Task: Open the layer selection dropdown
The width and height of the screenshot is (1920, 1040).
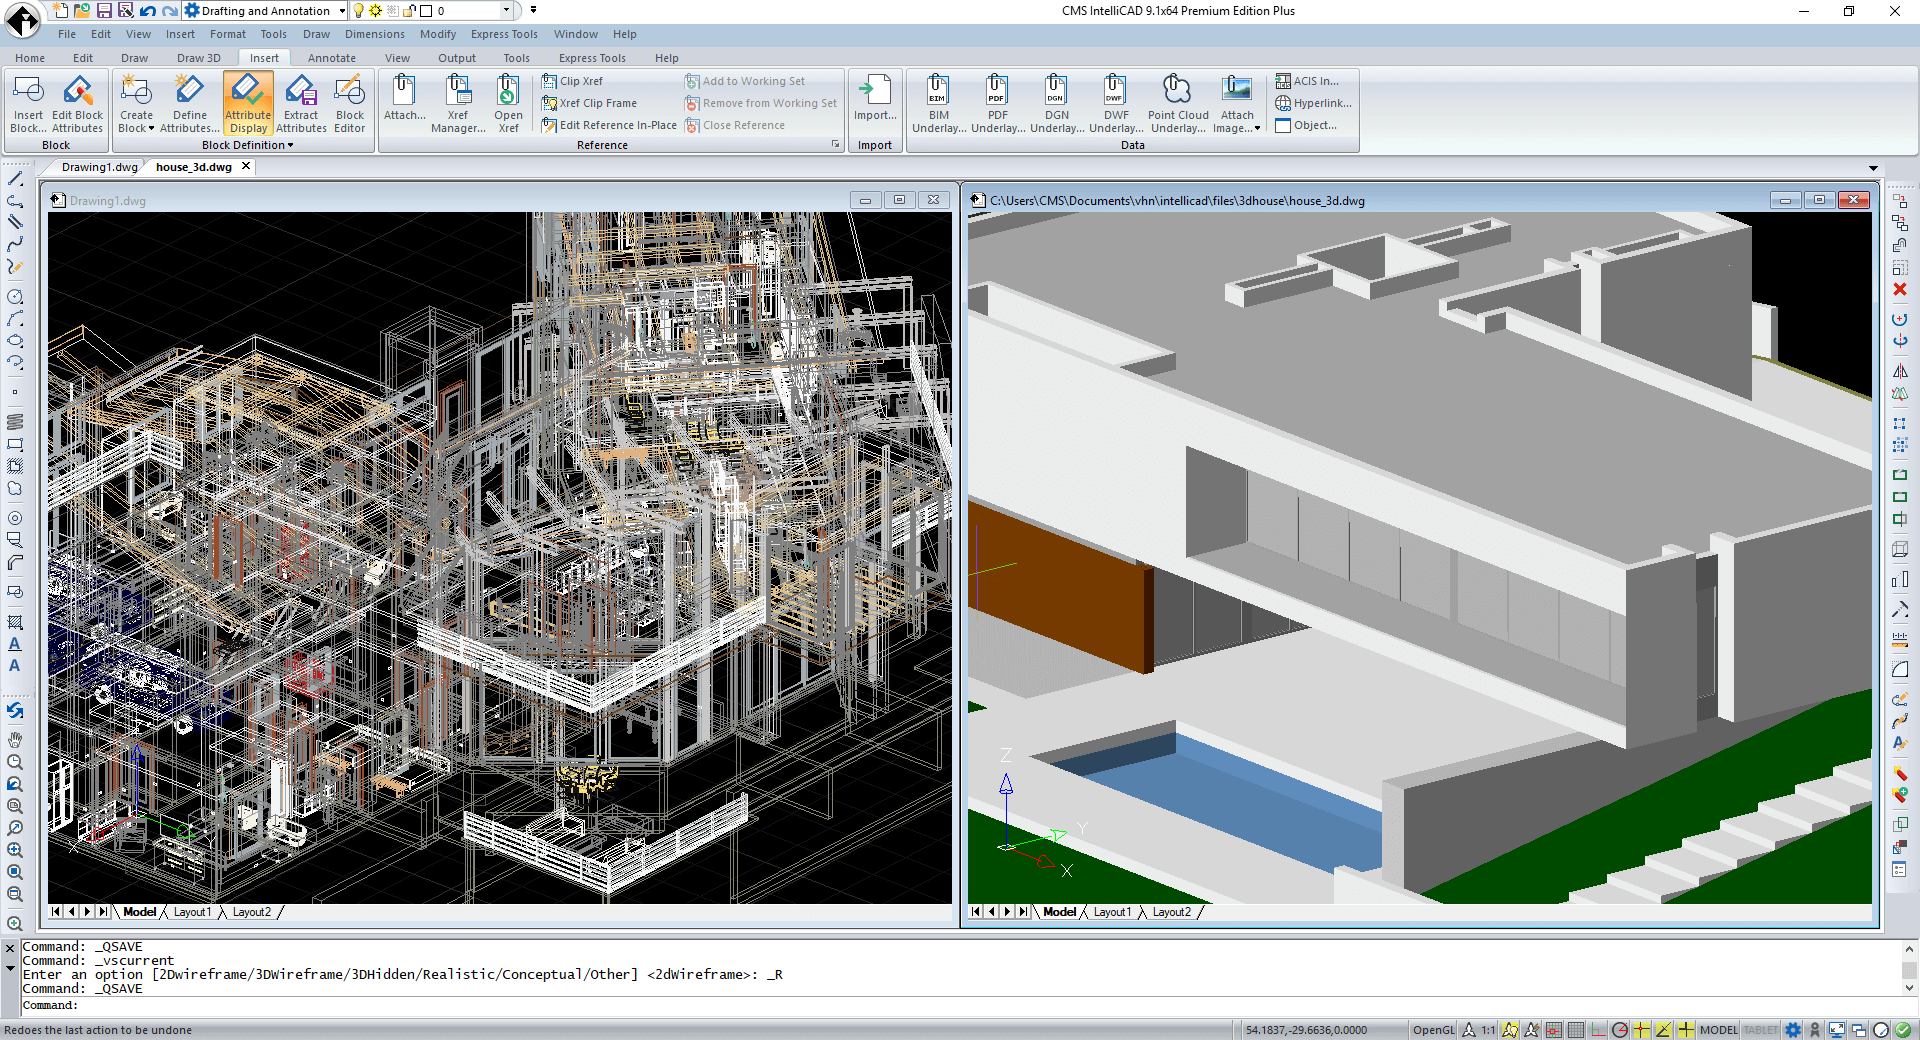Action: coord(506,11)
